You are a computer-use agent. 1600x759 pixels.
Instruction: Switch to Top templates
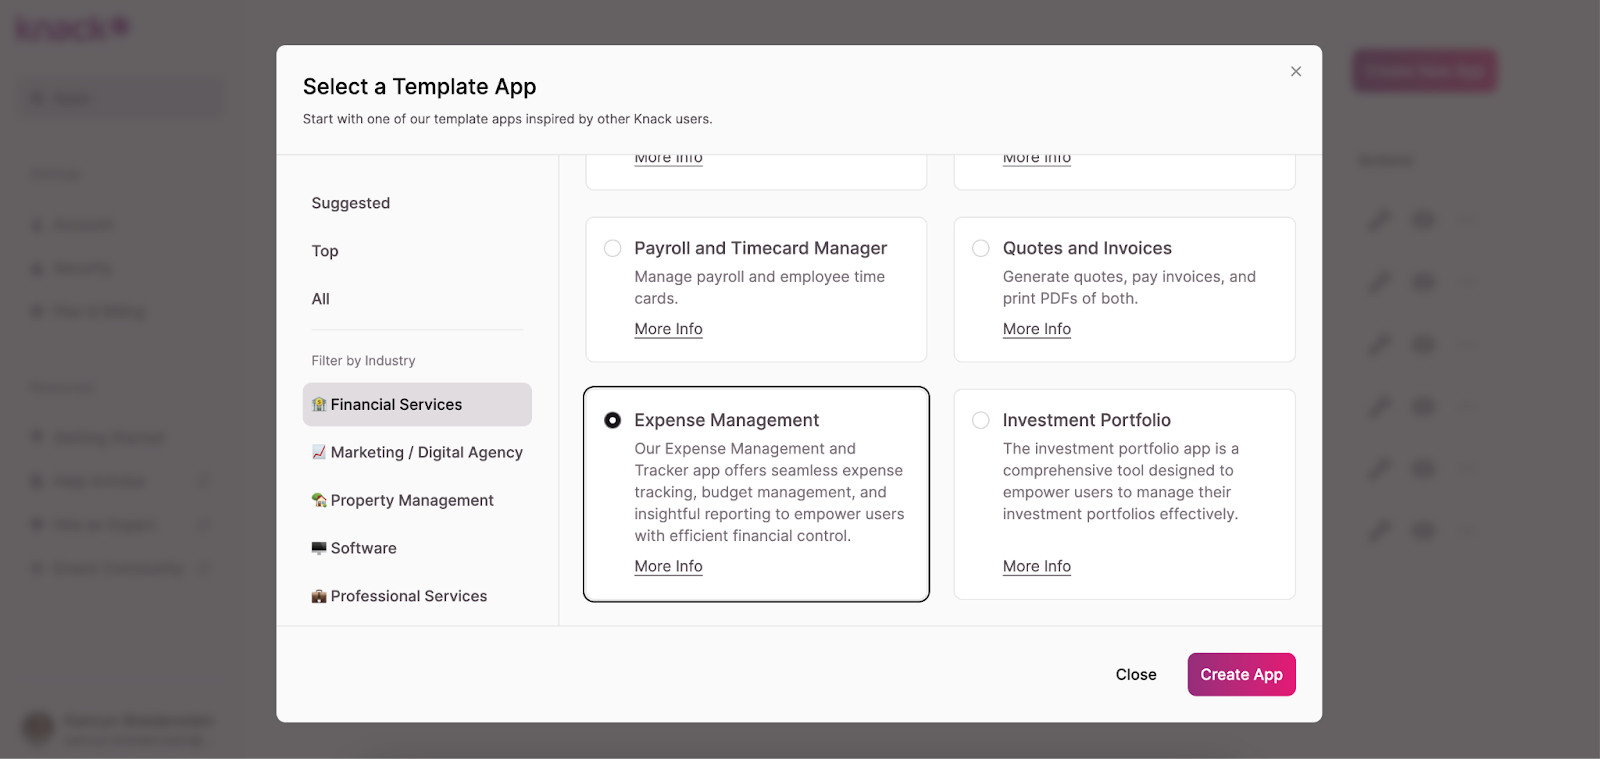click(x=325, y=251)
